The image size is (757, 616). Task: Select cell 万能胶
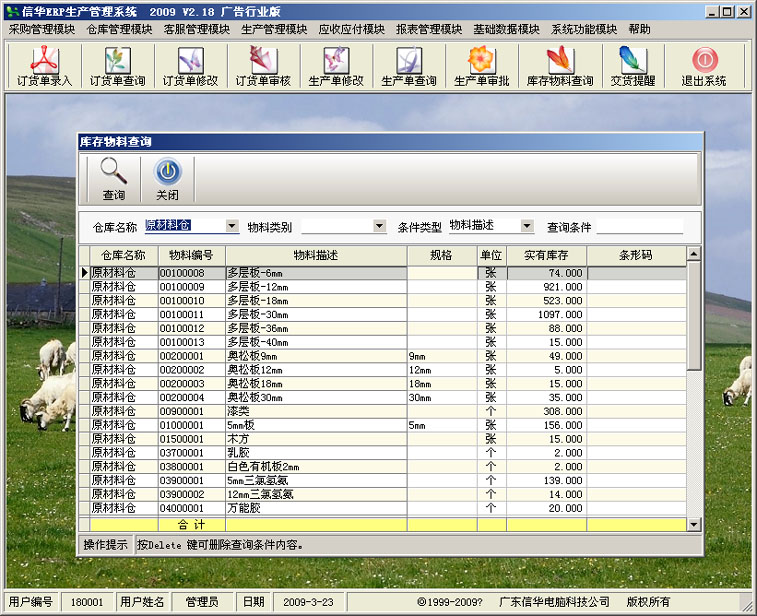coord(316,508)
